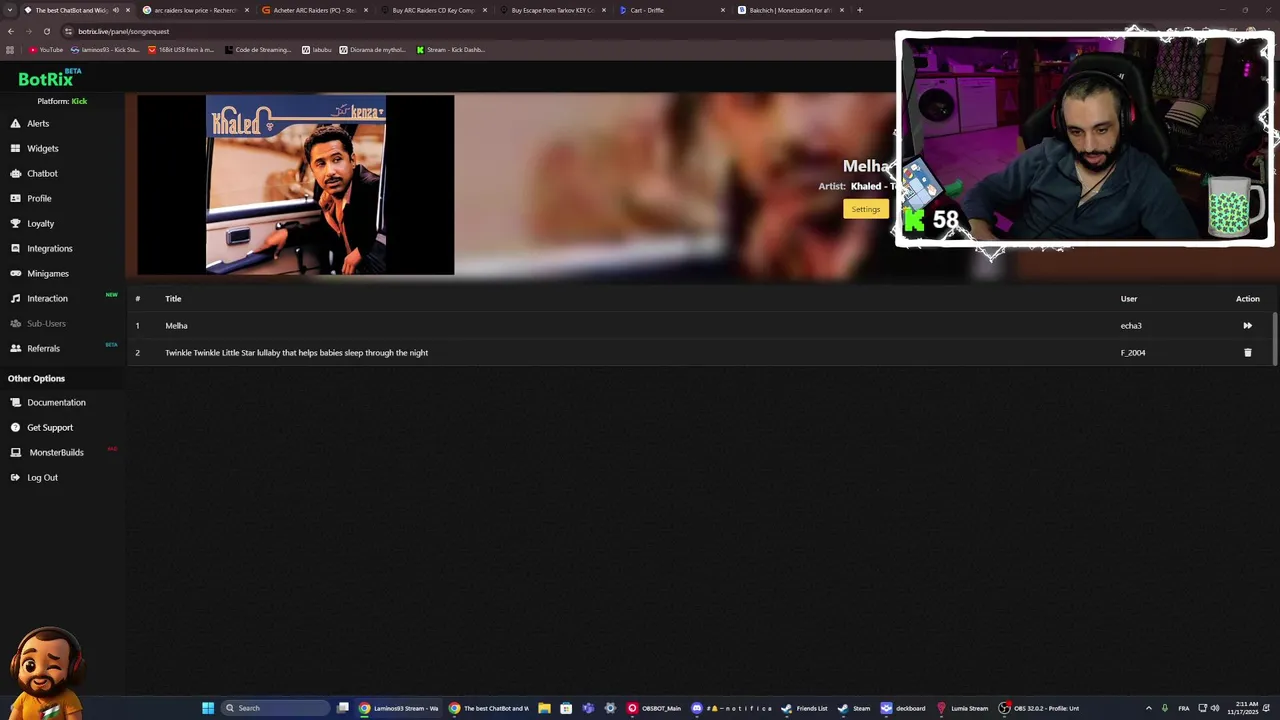
Task: Go back in browser history
Action: [x=11, y=31]
